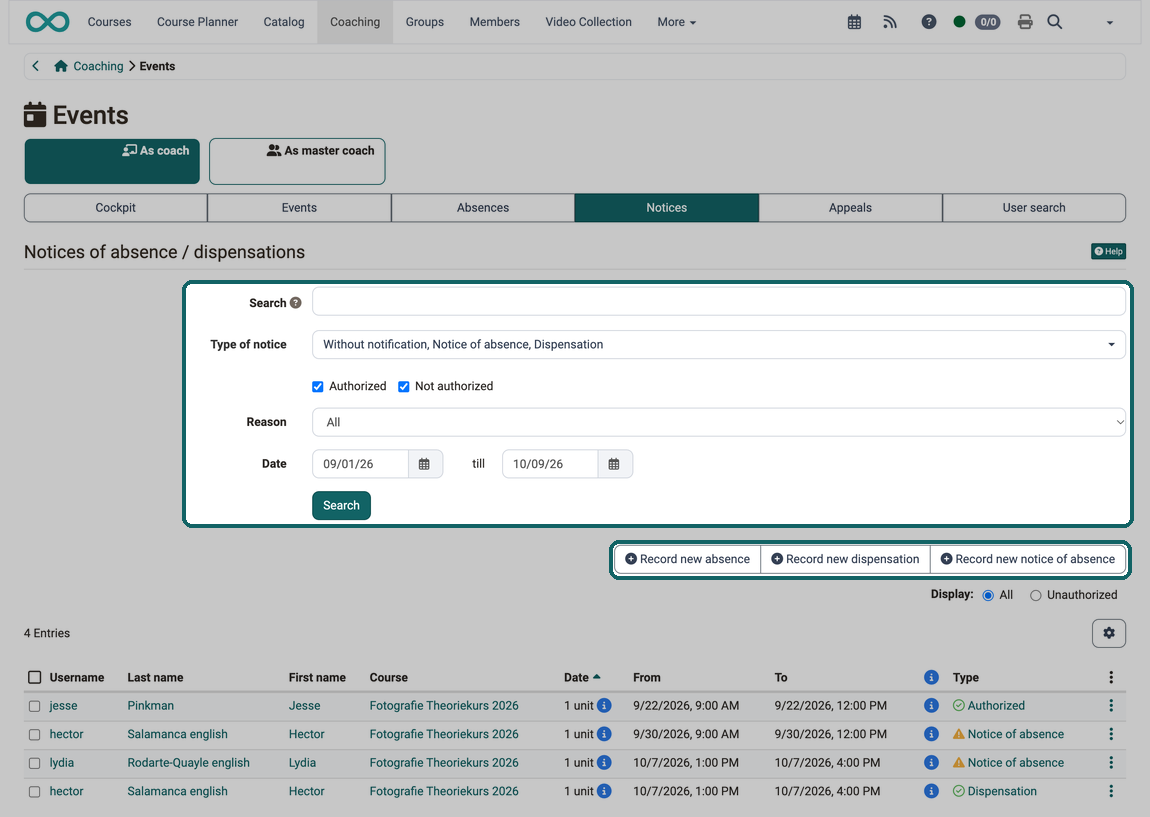Click the print icon in top bar

[1025, 22]
